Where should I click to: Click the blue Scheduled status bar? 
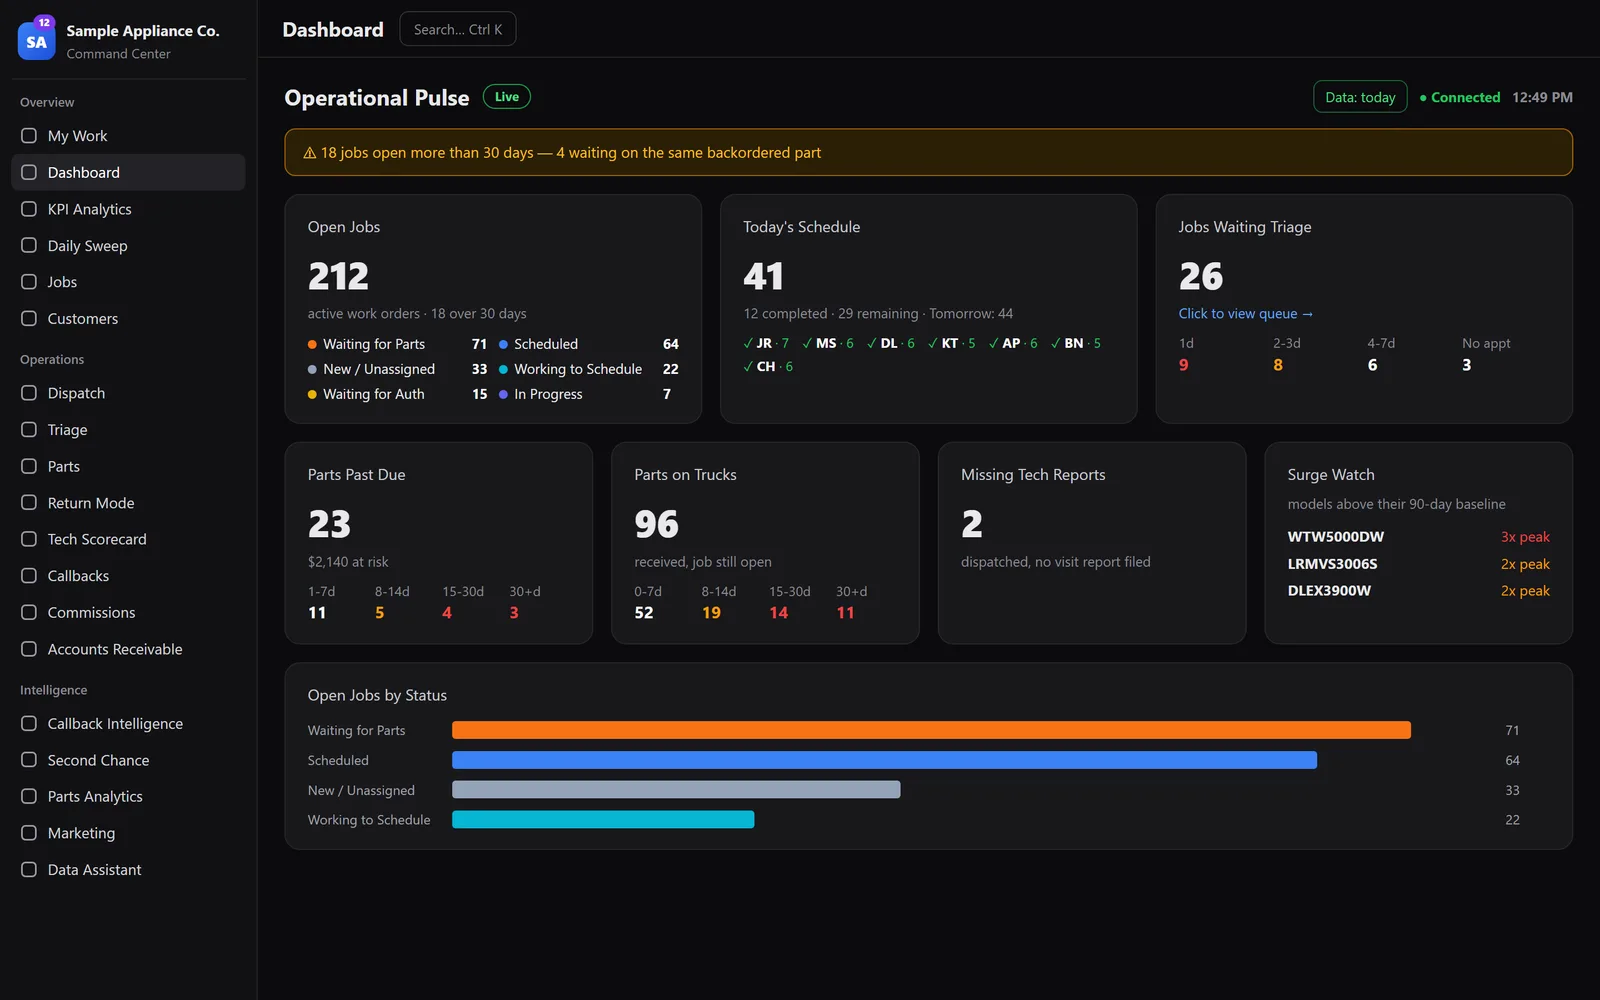[x=884, y=760]
